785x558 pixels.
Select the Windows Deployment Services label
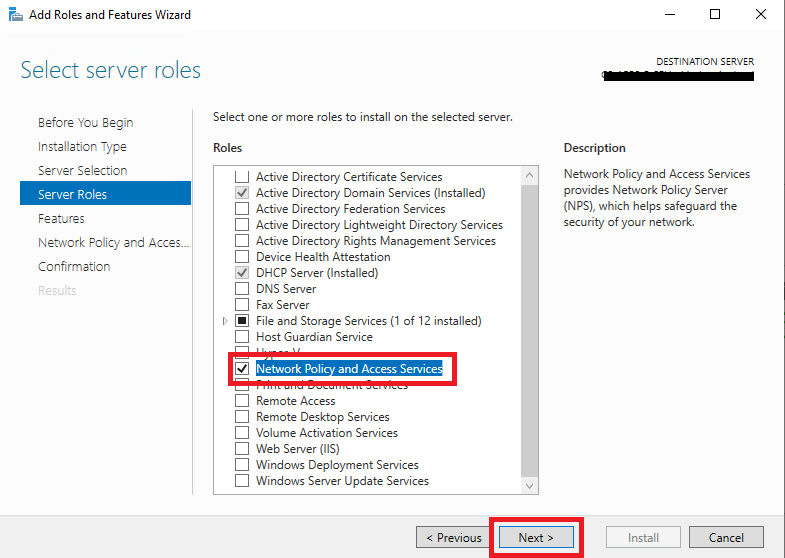coord(337,465)
